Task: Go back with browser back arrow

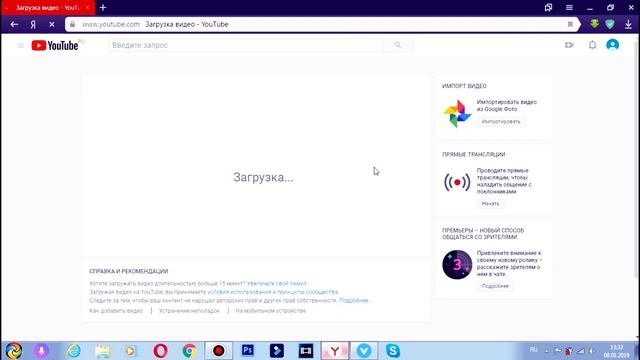Action: click(x=14, y=24)
